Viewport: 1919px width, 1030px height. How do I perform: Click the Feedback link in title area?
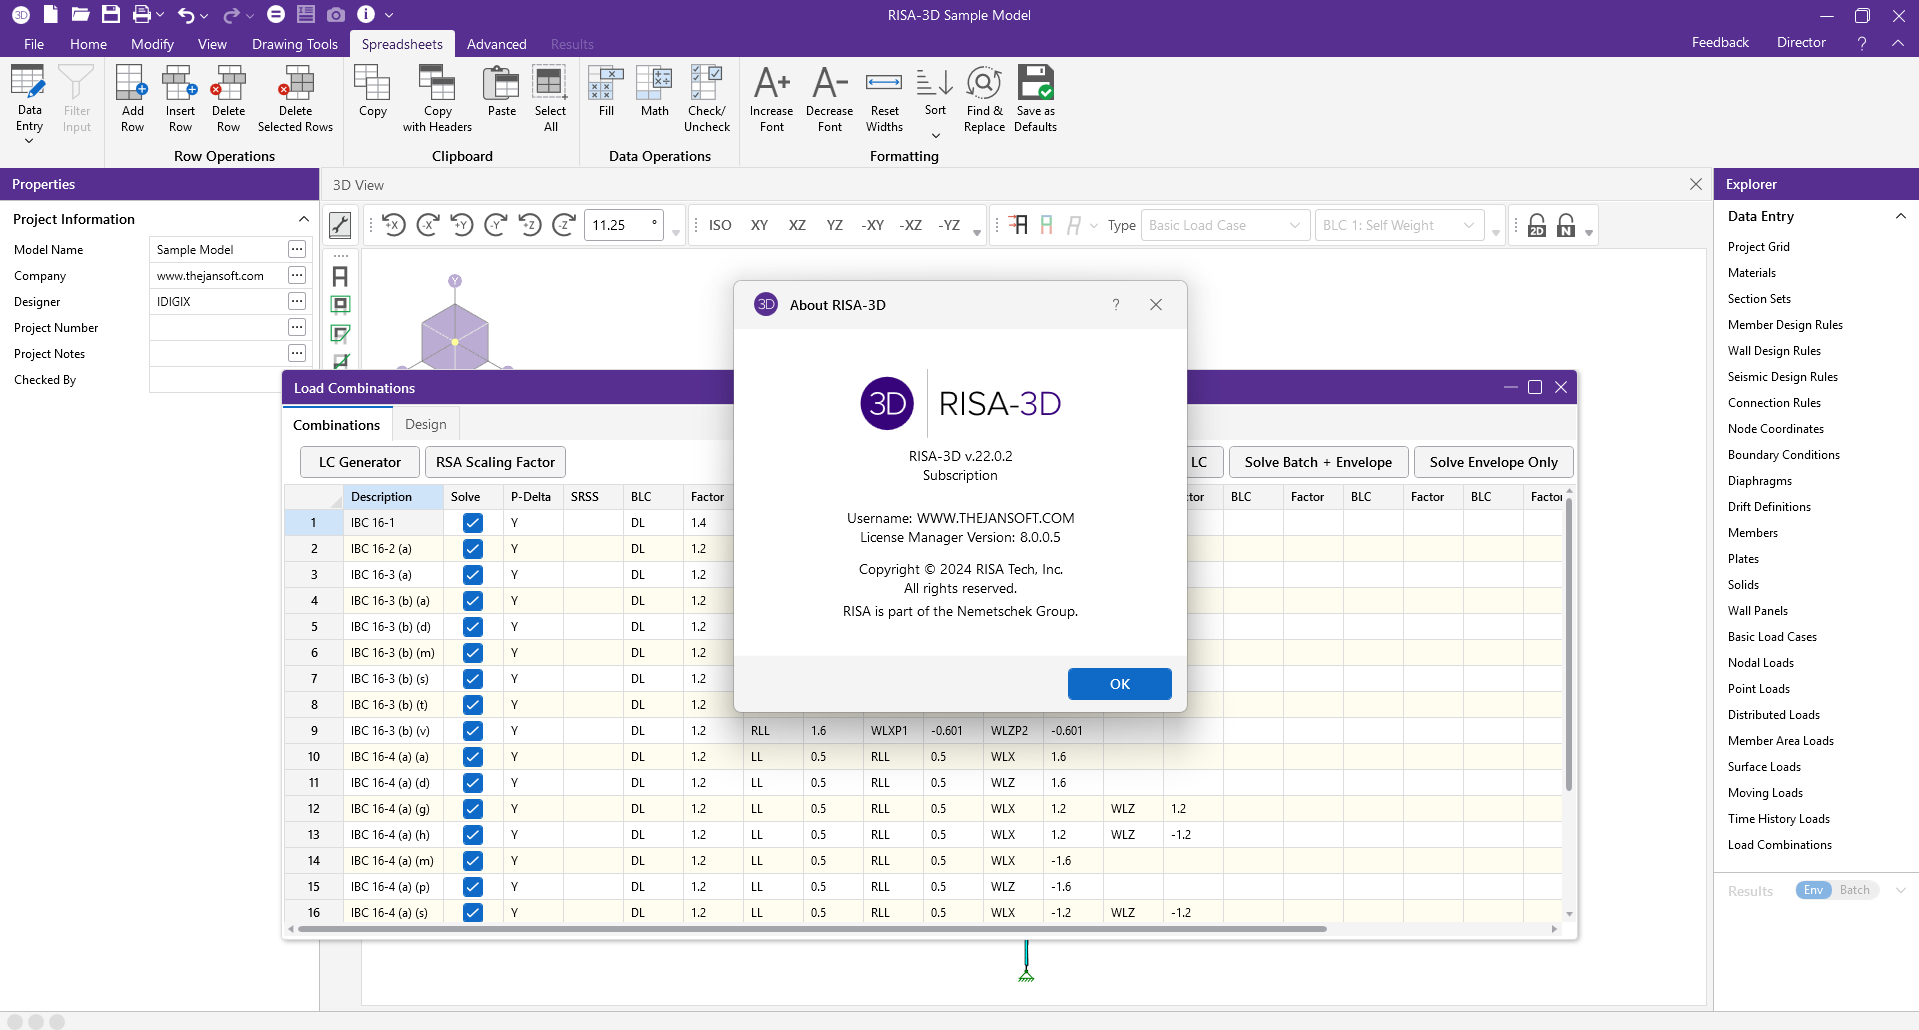[1720, 42]
